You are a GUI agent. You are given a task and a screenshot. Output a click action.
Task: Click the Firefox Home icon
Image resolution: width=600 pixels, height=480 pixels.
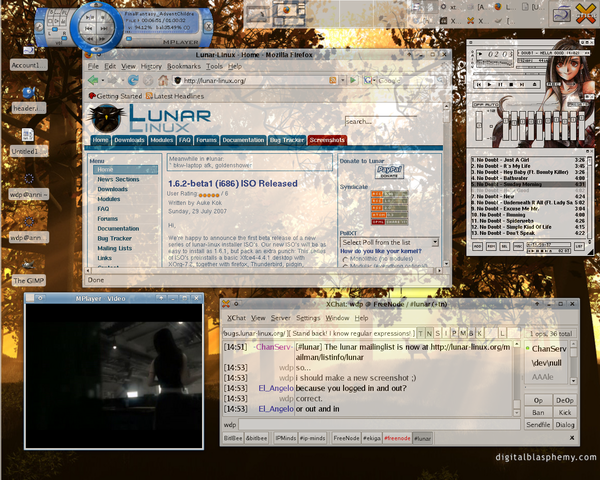[x=163, y=80]
